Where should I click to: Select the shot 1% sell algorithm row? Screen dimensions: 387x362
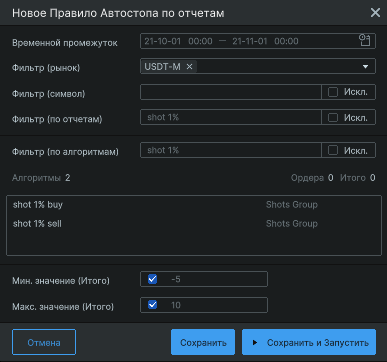coord(194,224)
